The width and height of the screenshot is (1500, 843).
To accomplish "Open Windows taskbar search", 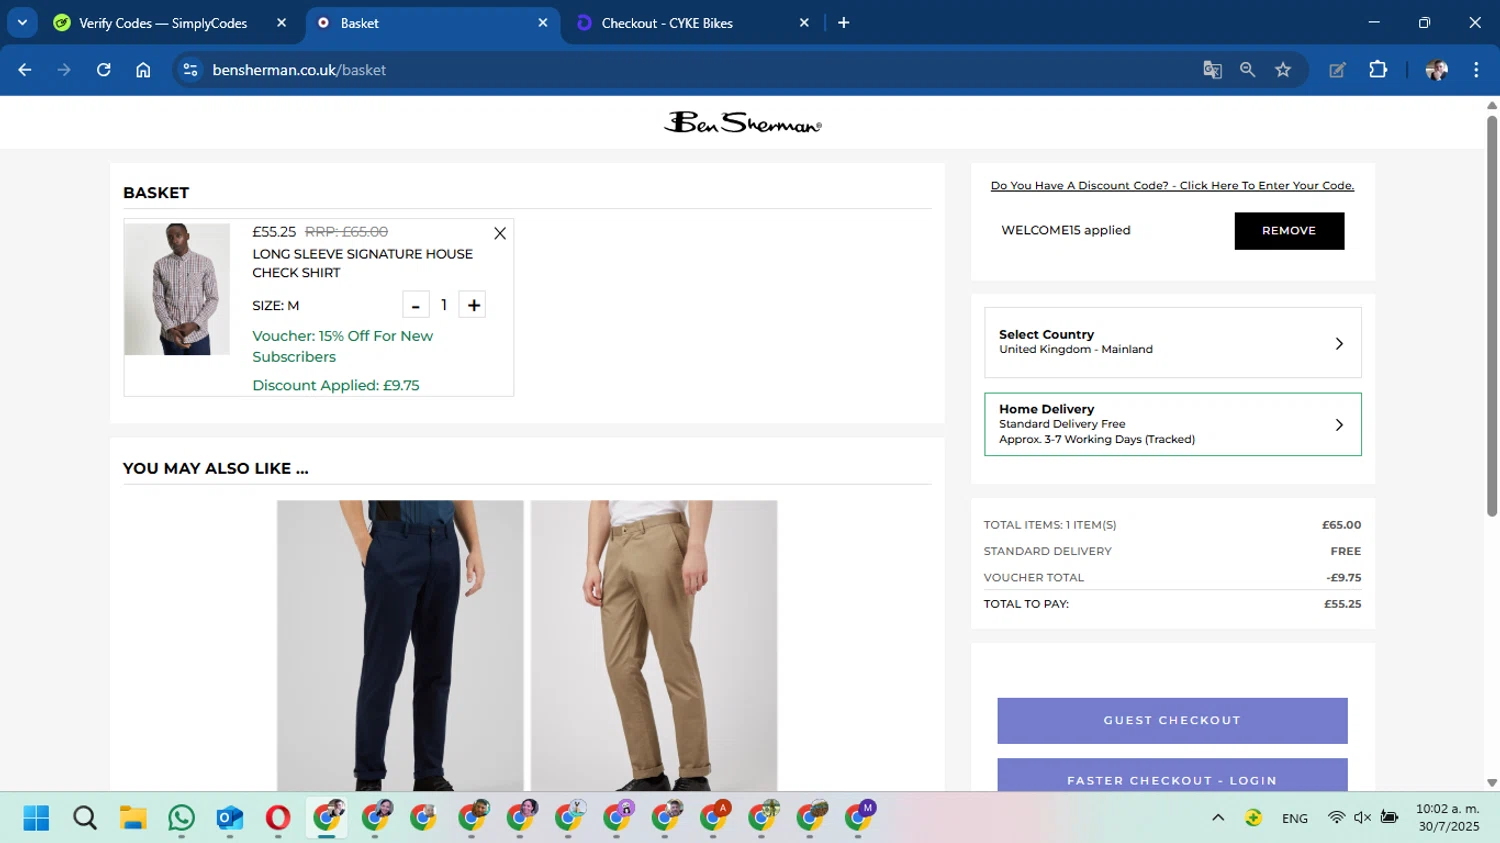I will pyautogui.click(x=85, y=818).
